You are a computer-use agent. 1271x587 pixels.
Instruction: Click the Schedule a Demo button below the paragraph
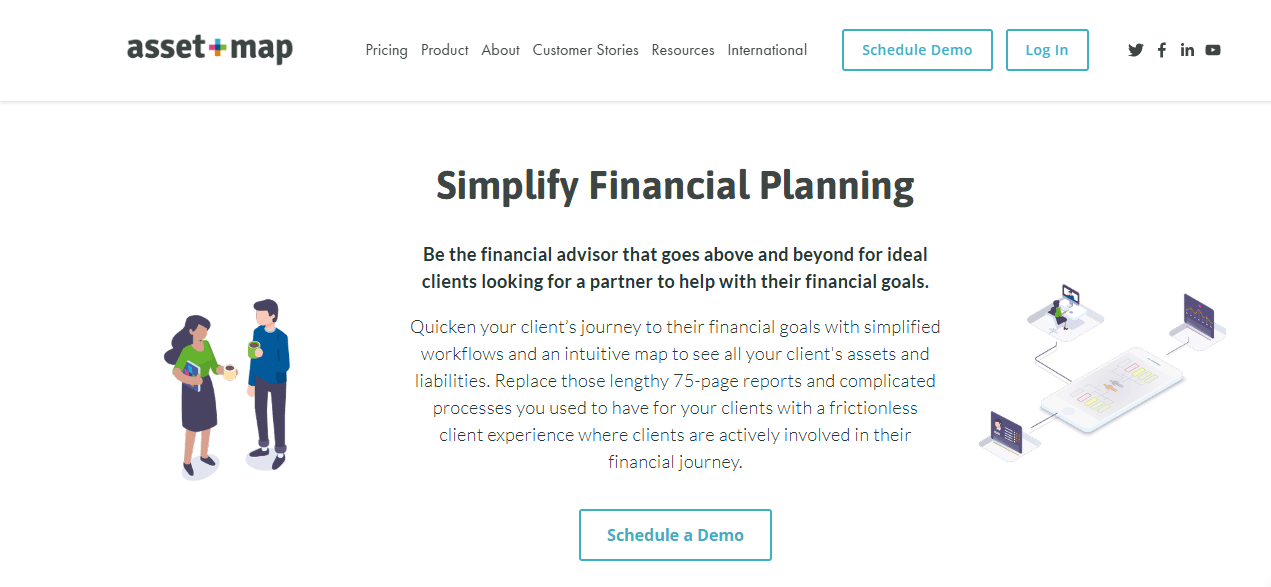[675, 535]
